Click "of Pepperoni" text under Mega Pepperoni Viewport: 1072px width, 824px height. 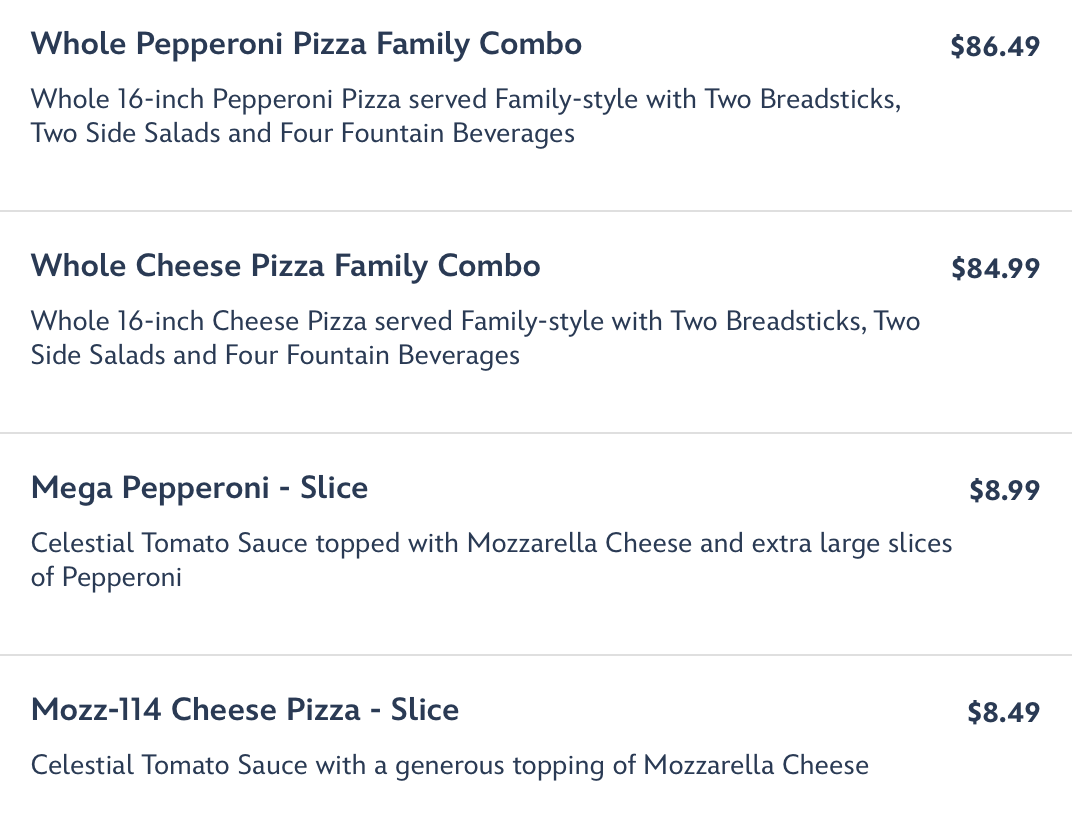pyautogui.click(x=106, y=578)
